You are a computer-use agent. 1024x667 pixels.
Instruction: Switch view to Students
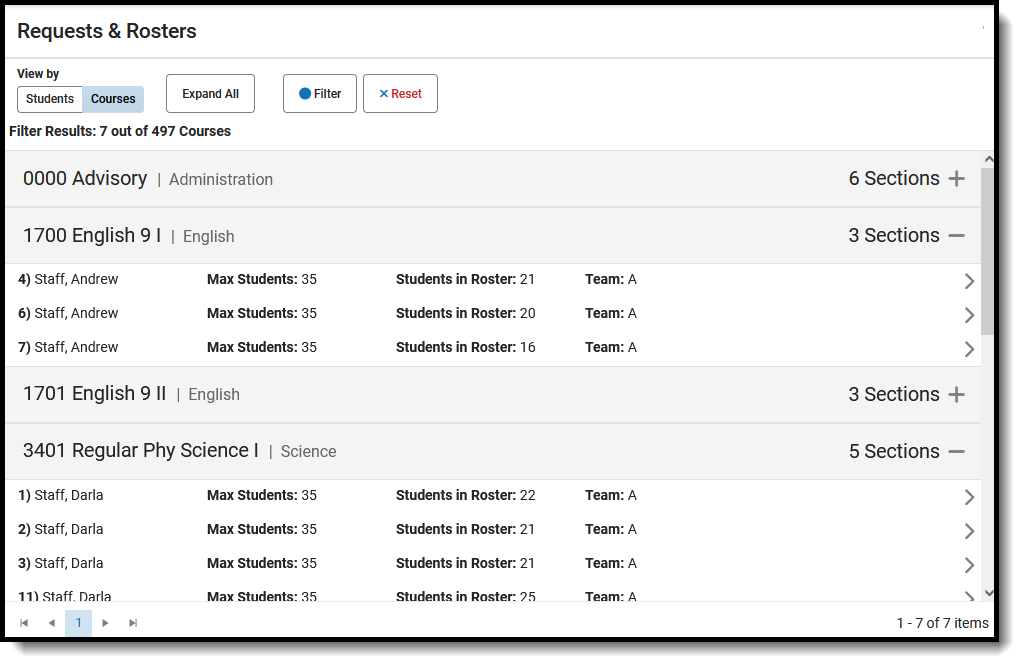coord(50,99)
